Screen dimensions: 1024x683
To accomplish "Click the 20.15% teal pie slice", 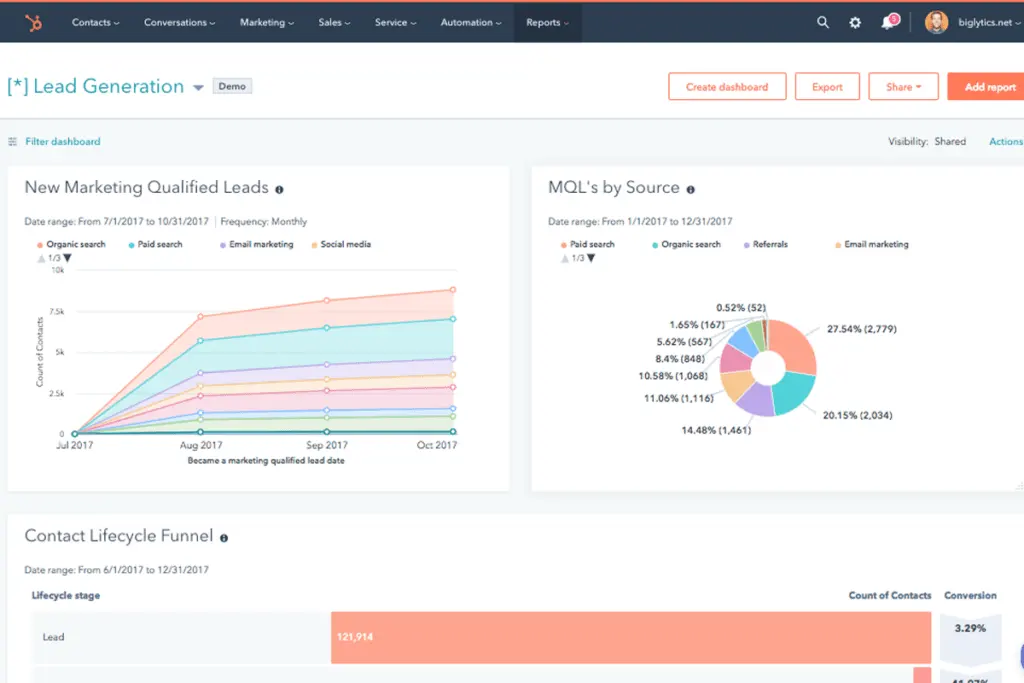I will 793,392.
